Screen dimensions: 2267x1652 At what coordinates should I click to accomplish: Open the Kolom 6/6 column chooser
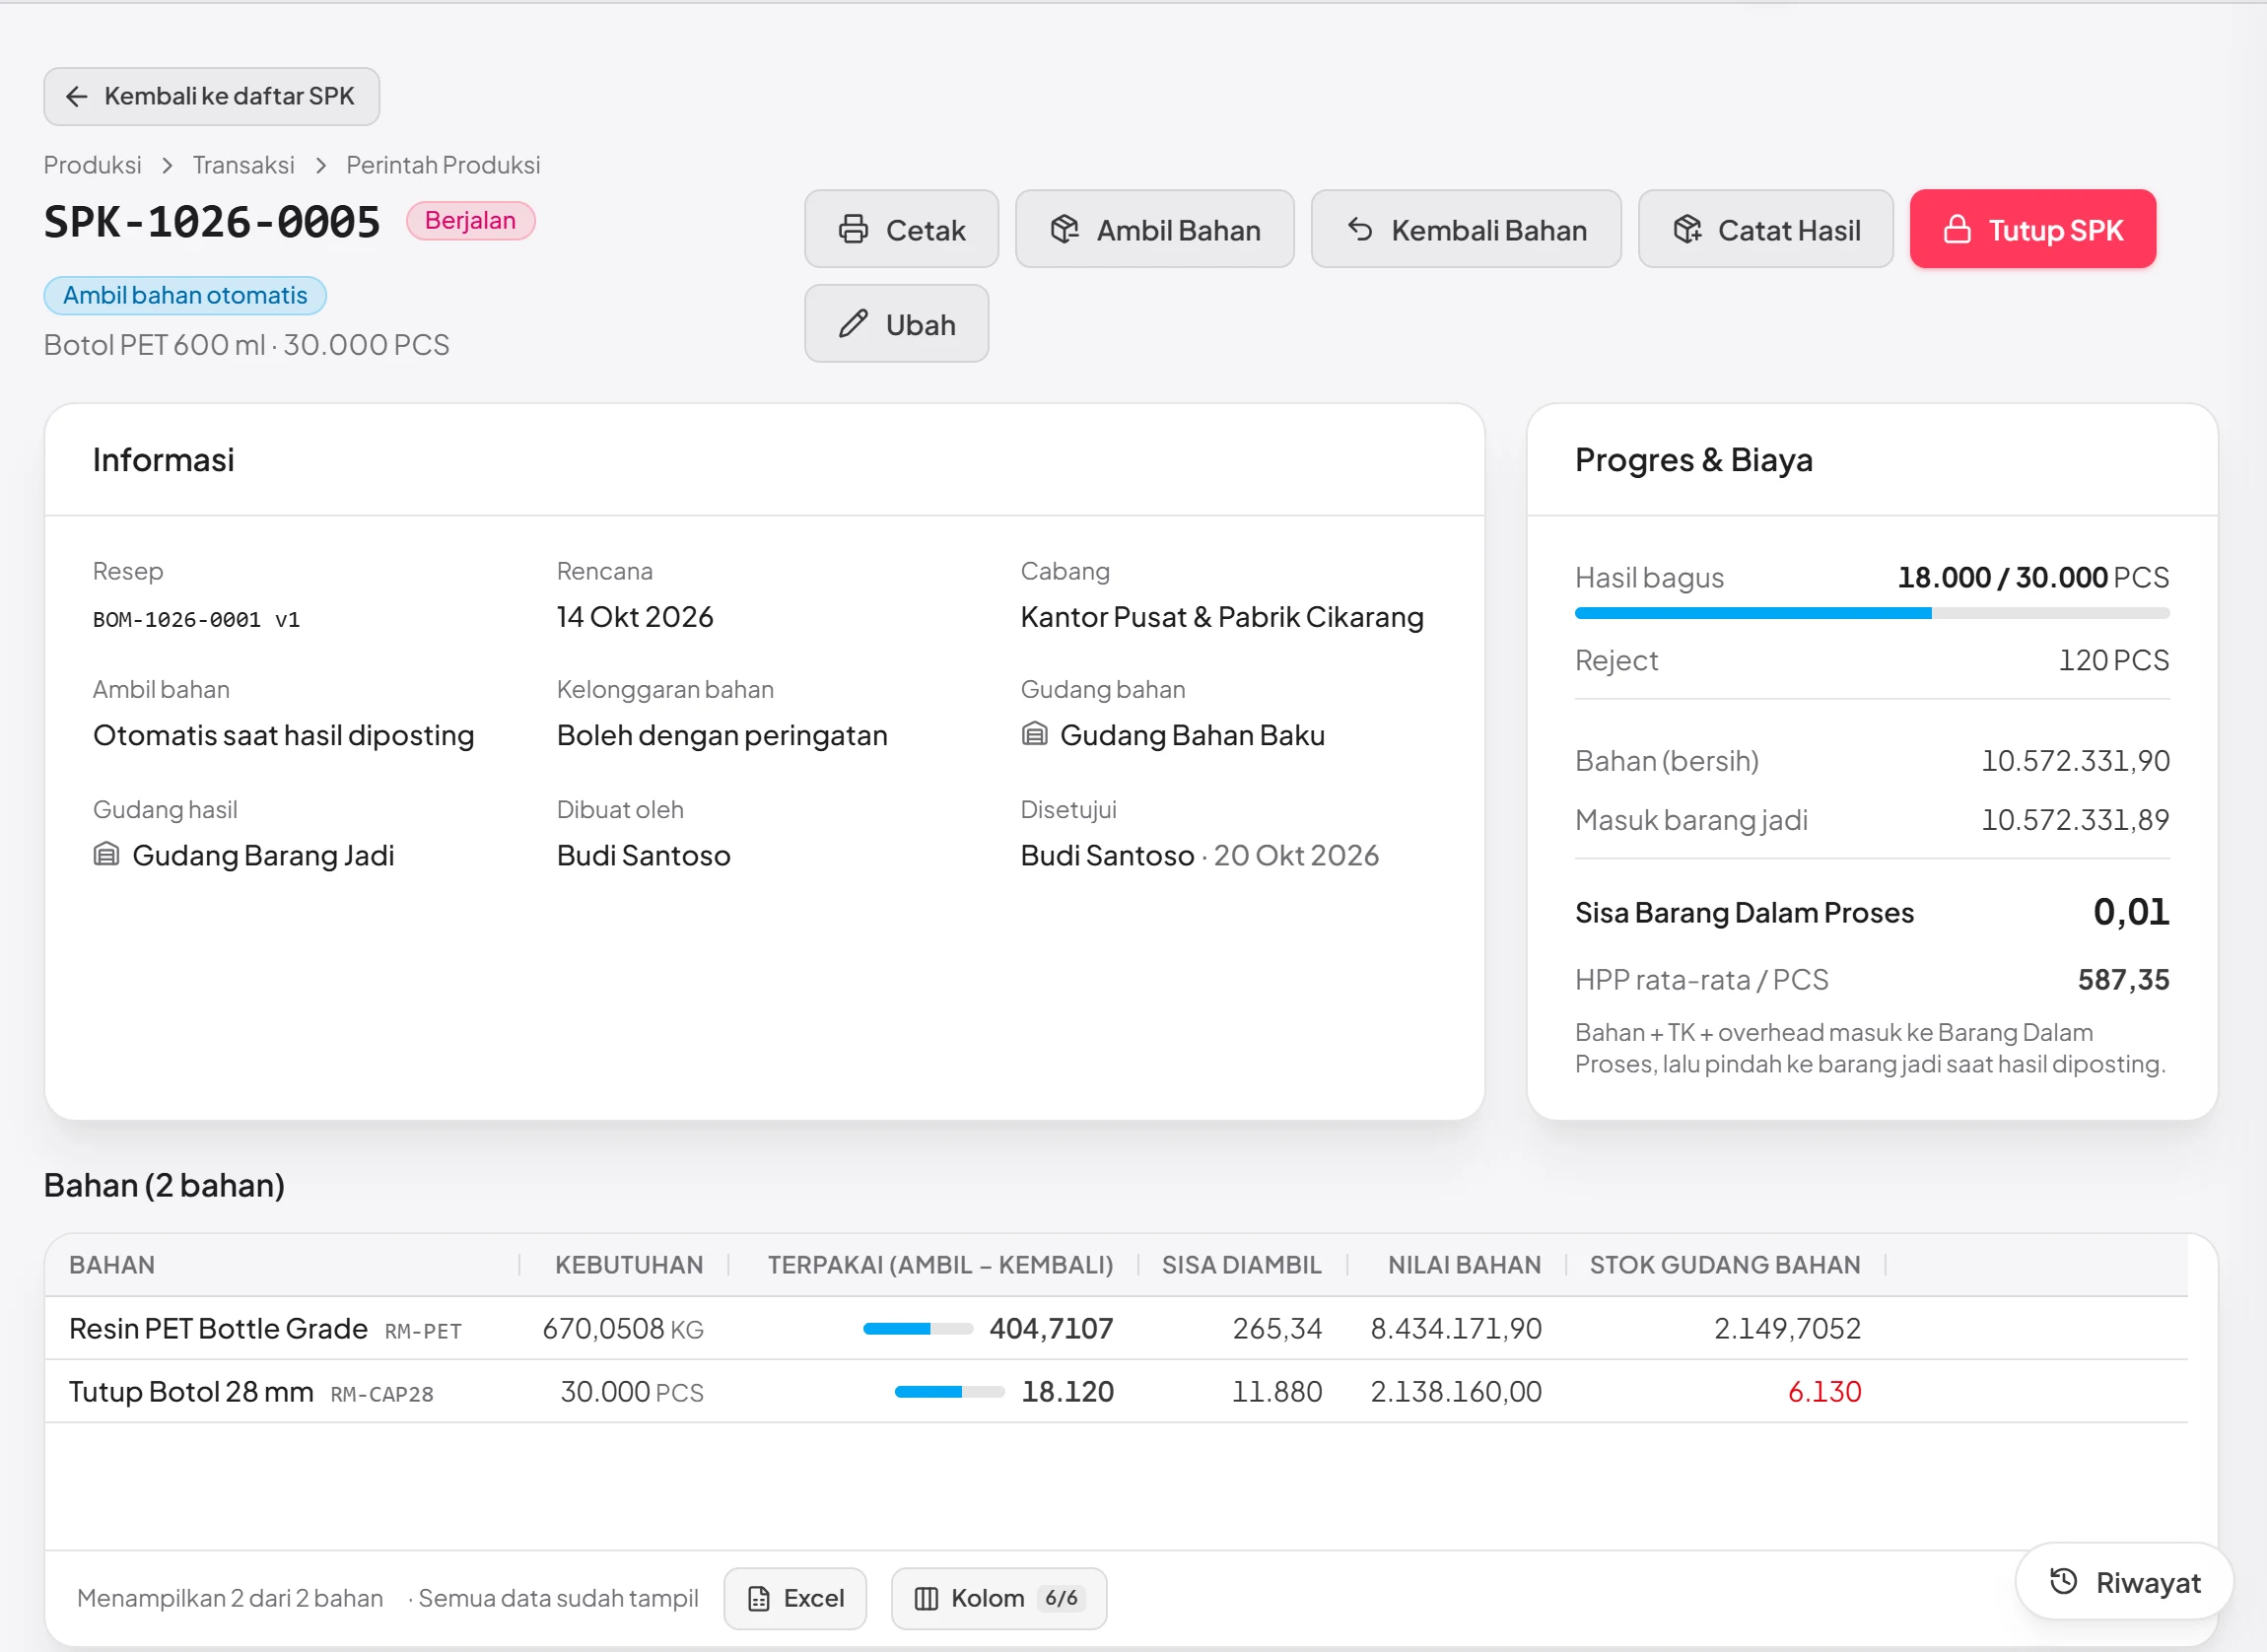click(998, 1598)
